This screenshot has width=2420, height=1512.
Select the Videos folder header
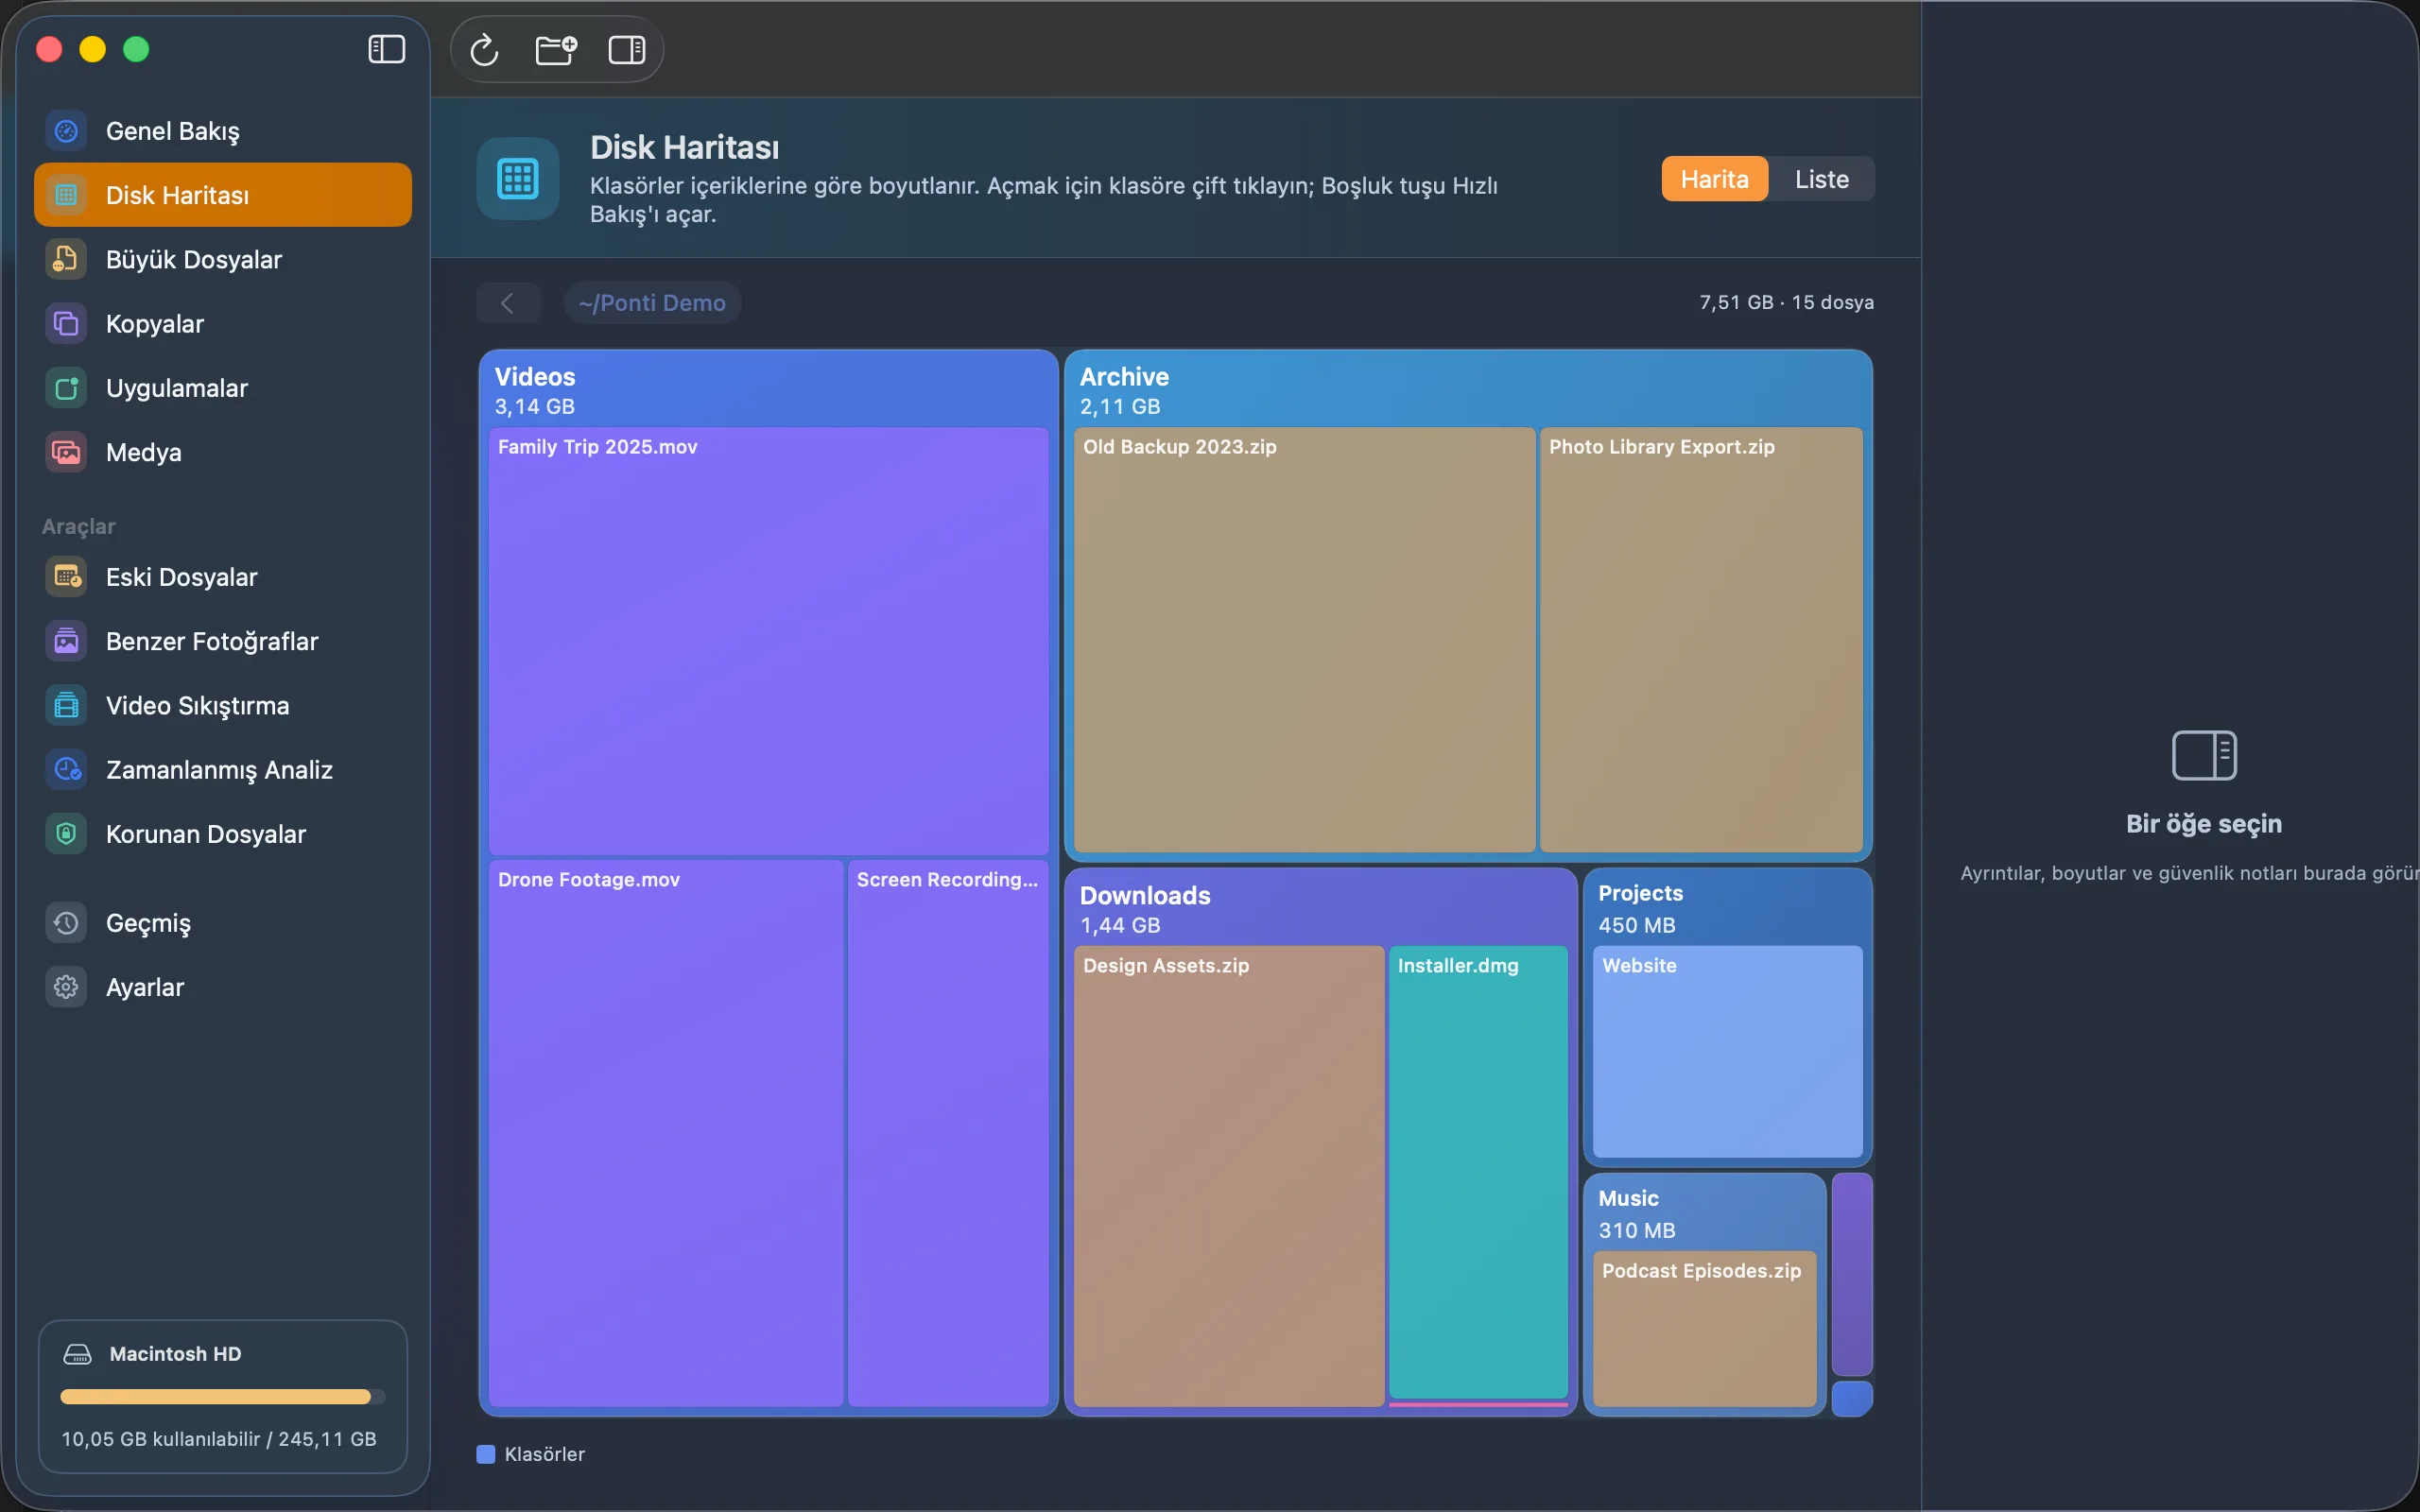pos(768,390)
